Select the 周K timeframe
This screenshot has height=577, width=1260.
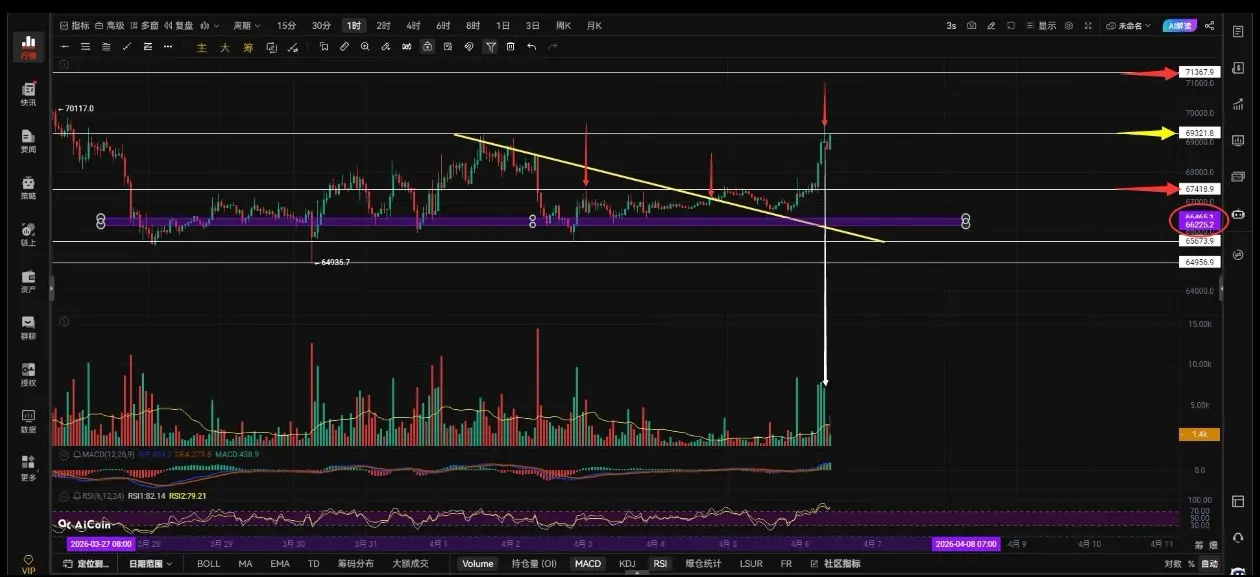563,26
